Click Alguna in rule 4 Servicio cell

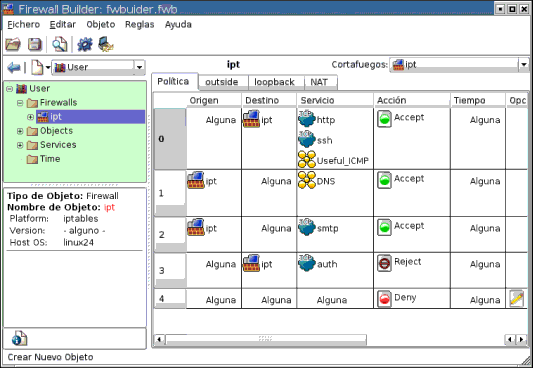[x=332, y=300]
